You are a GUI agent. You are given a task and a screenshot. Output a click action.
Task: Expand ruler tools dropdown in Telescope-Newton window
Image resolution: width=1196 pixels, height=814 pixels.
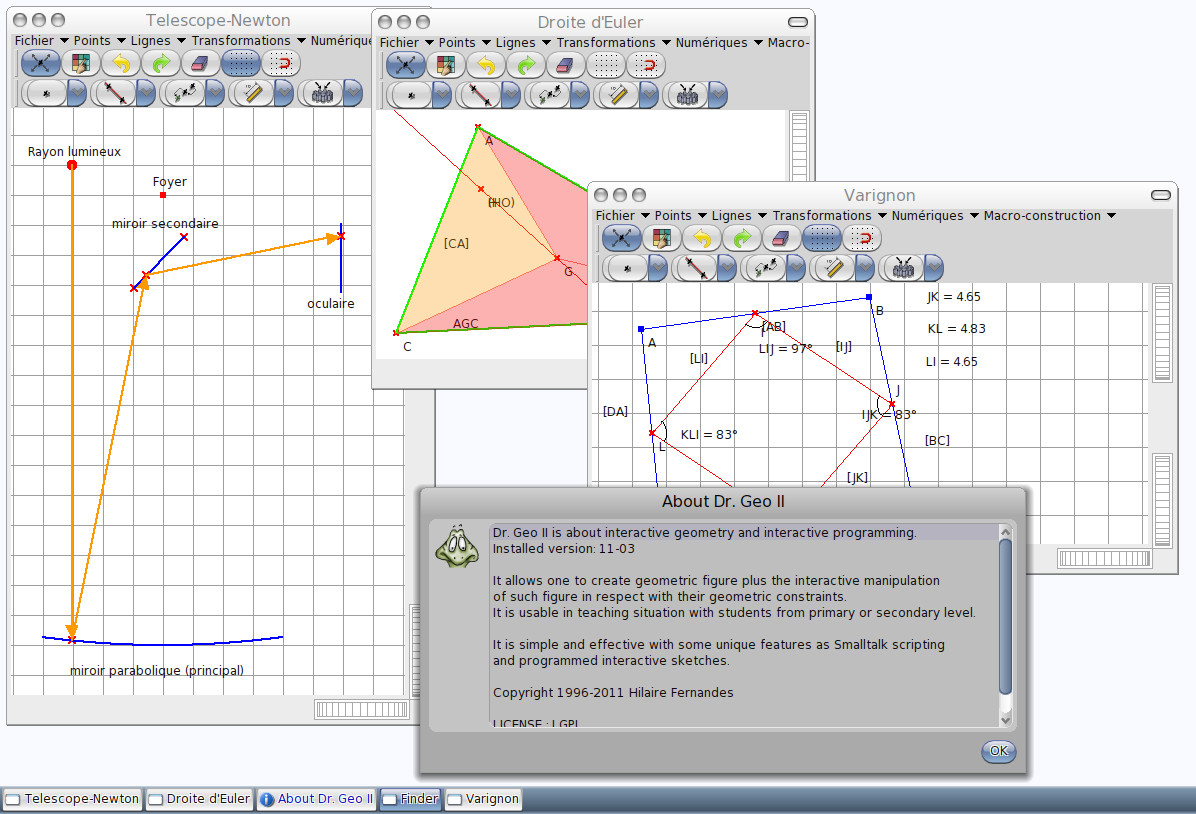[x=284, y=94]
